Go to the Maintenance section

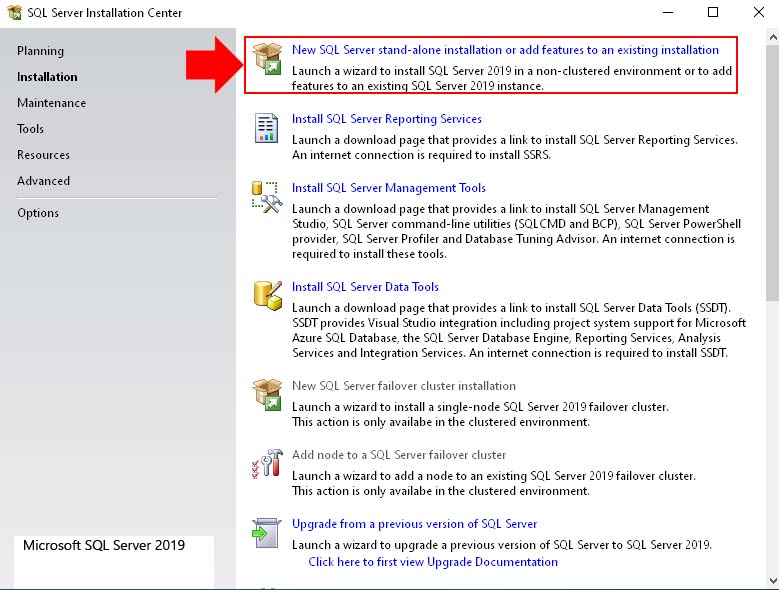pos(51,103)
